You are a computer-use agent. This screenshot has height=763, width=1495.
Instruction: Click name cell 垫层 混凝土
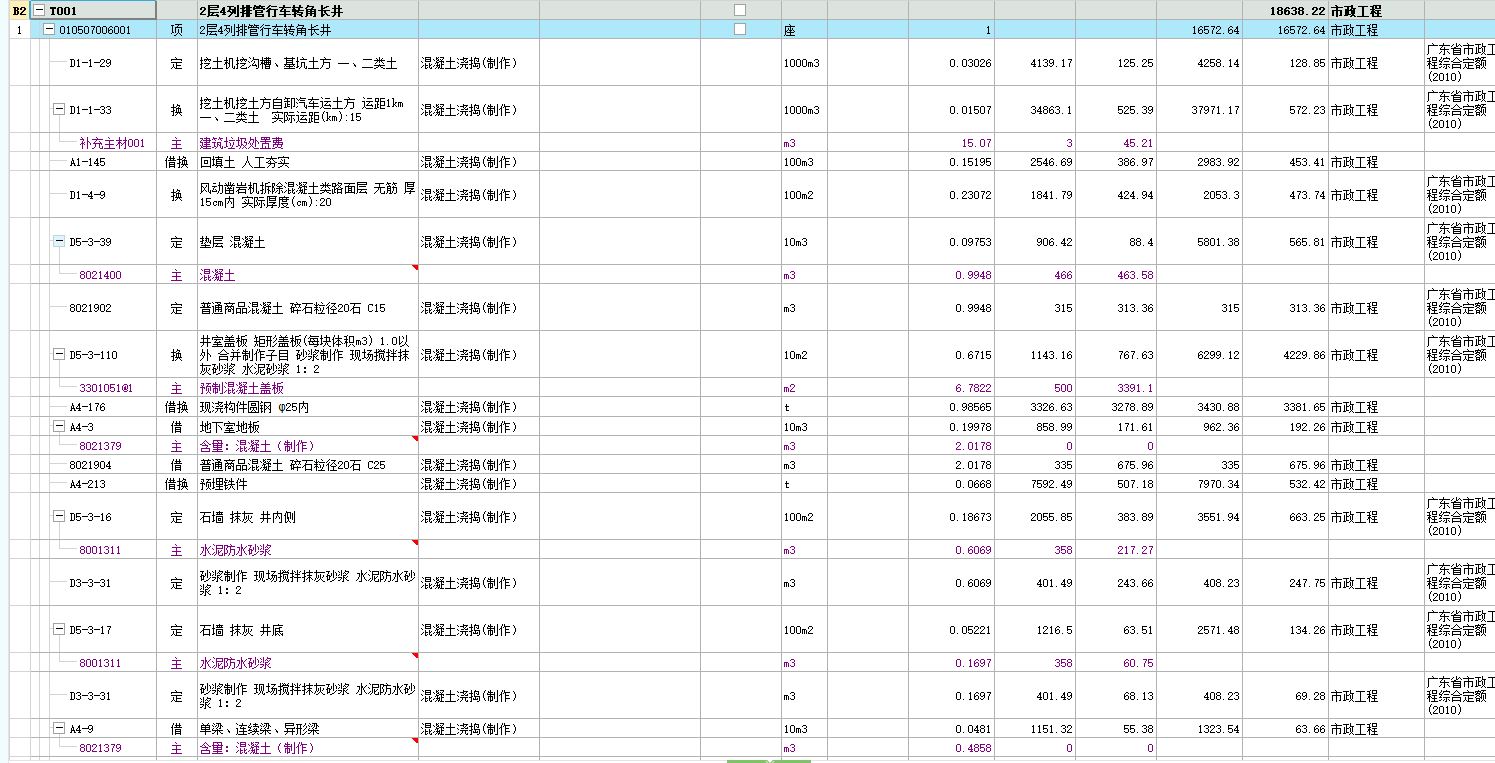232,242
